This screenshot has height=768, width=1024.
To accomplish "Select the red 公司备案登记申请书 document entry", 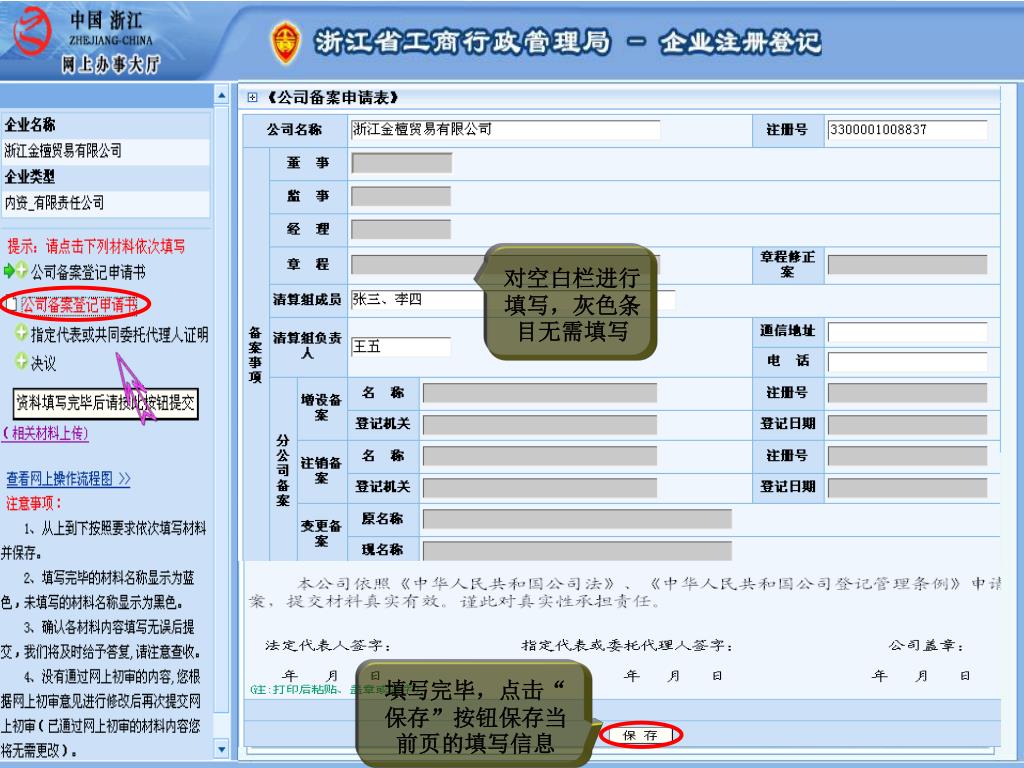I will click(x=79, y=304).
